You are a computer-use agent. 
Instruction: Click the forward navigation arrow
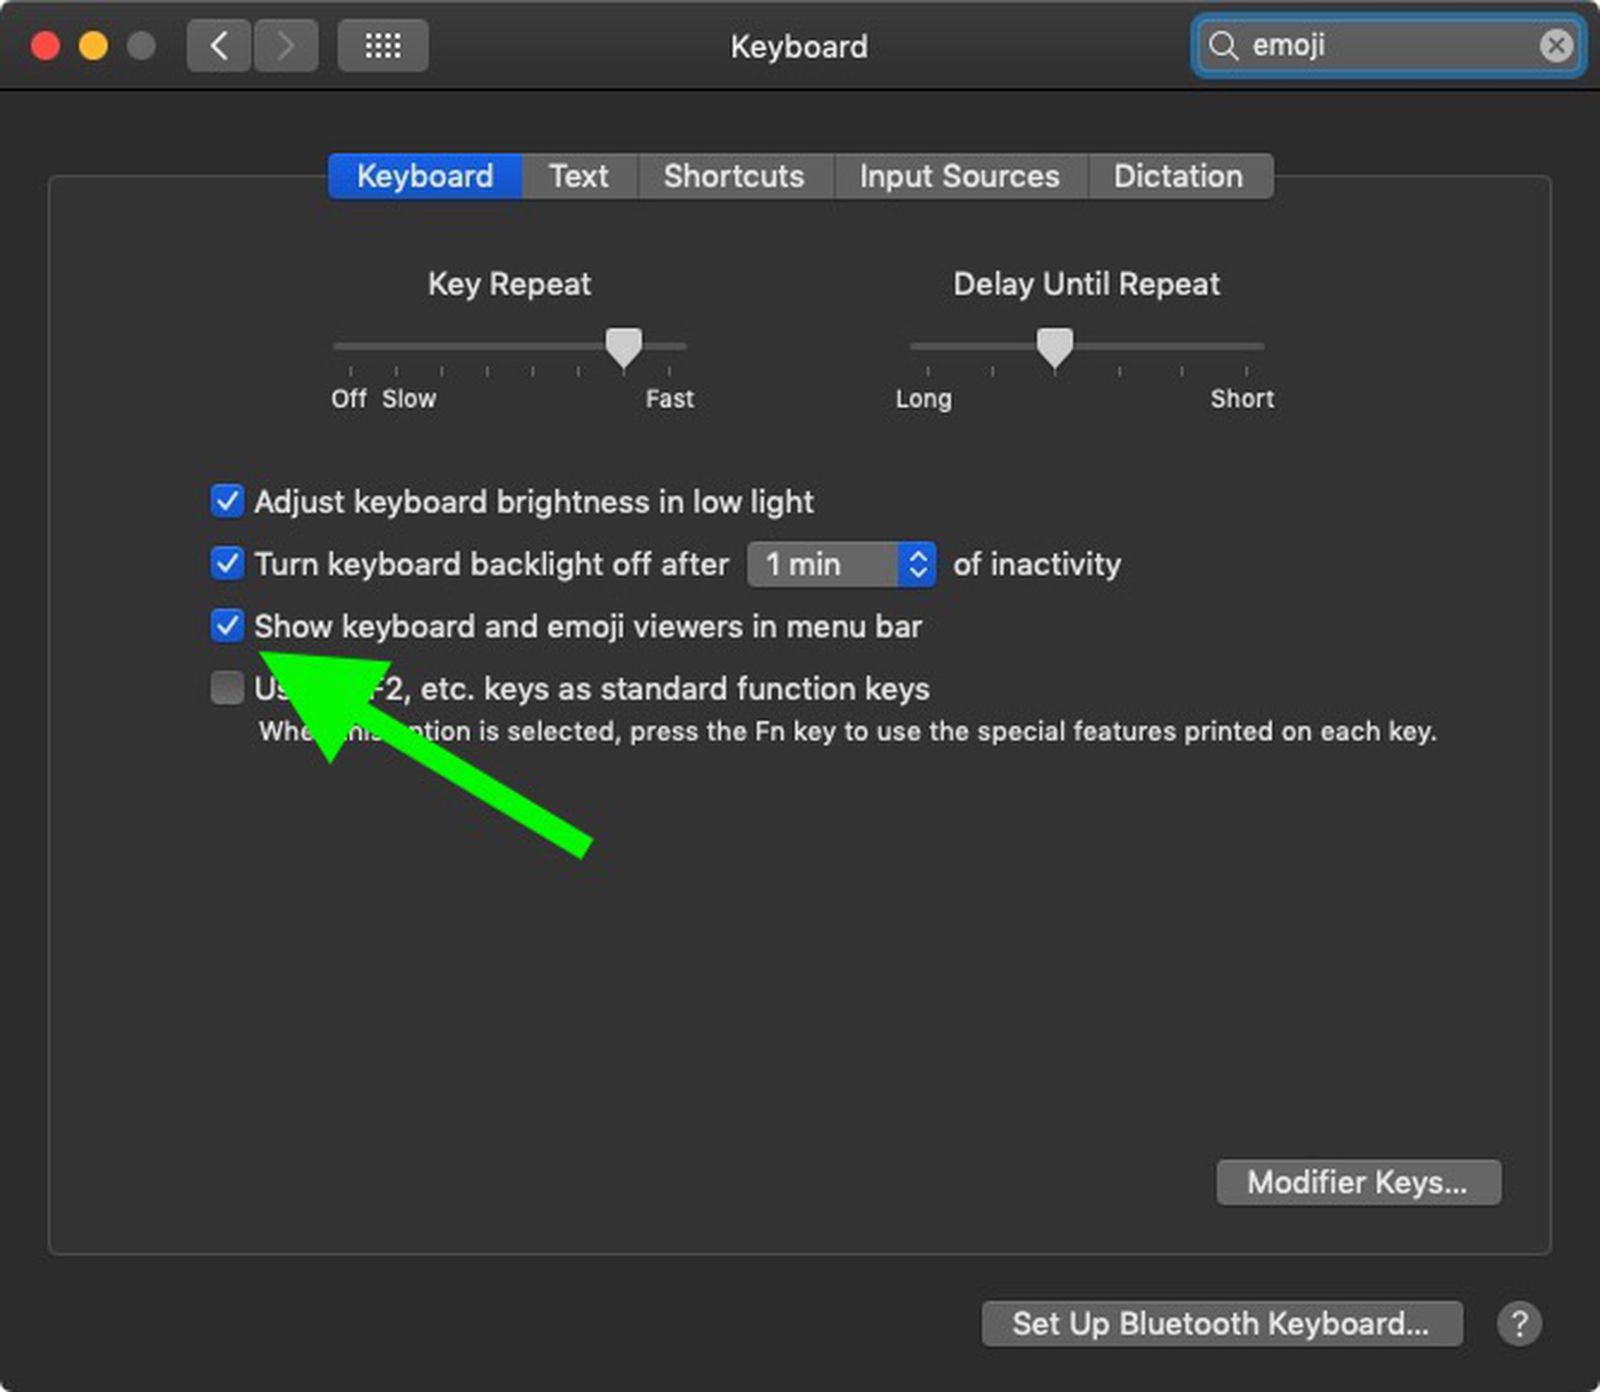pyautogui.click(x=286, y=45)
